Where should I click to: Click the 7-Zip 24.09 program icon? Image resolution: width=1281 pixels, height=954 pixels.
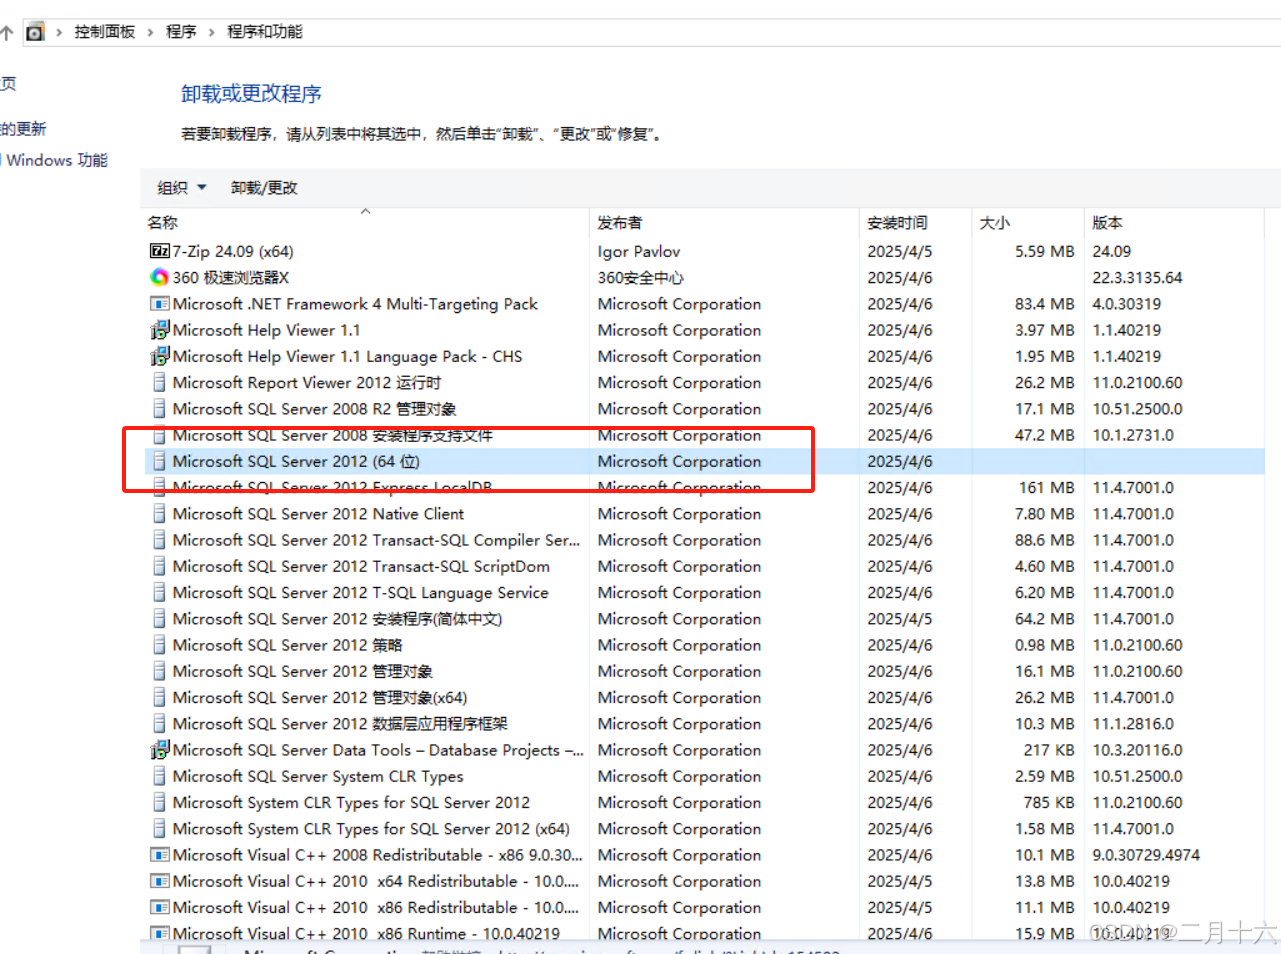click(x=159, y=251)
